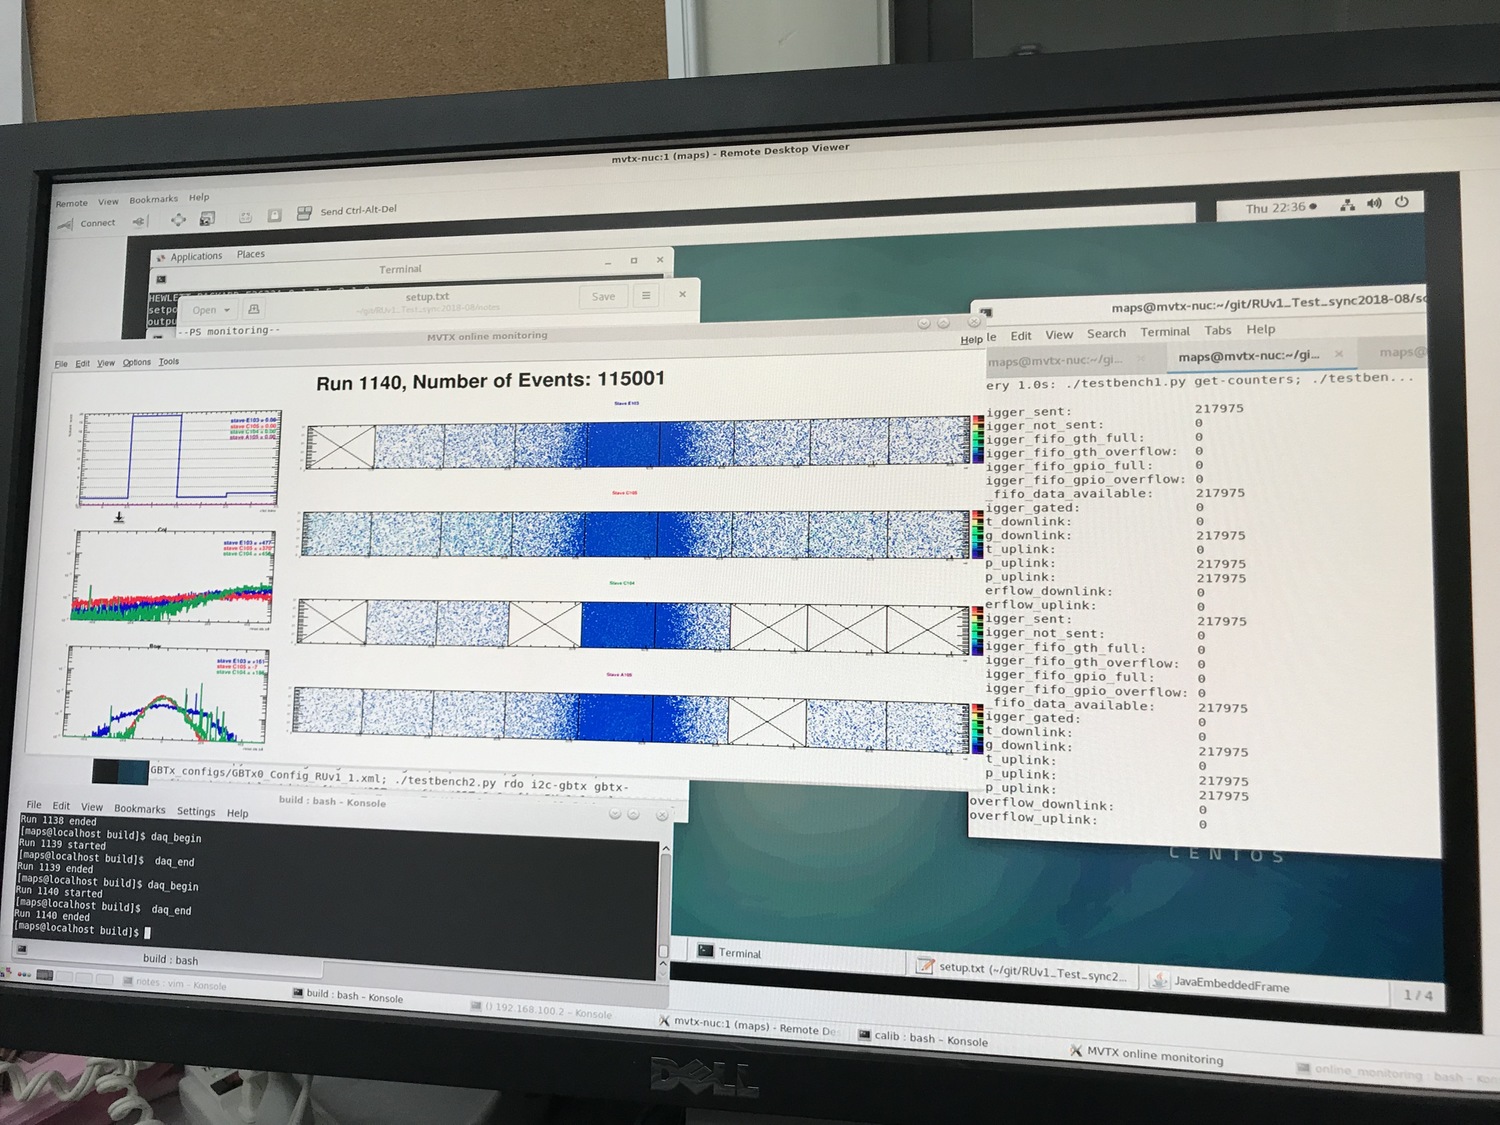Screen dimensions: 1500x1125
Task: Open the Settings menu in build Konsole window
Action: [x=196, y=811]
